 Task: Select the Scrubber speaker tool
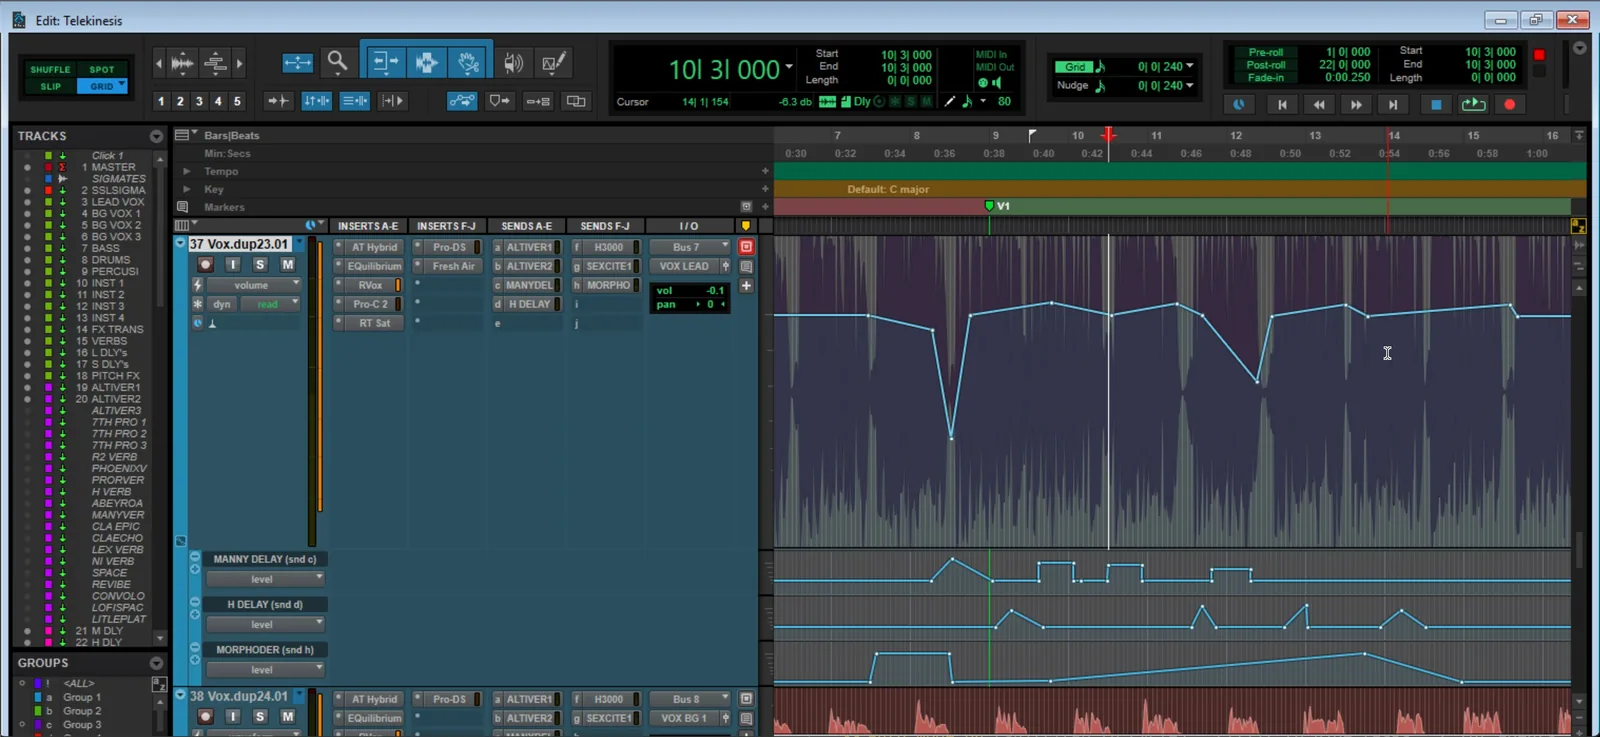click(513, 63)
